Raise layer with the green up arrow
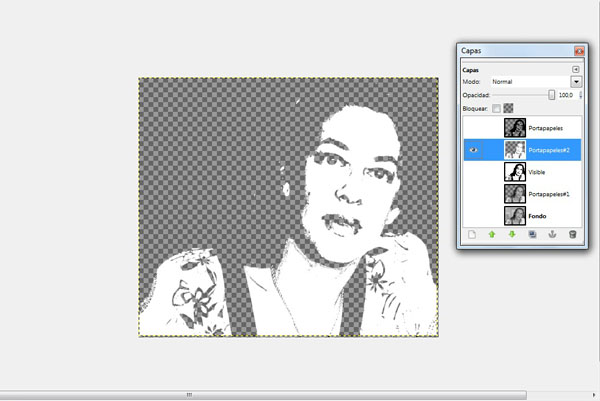The width and height of the screenshot is (600, 401). pos(492,234)
